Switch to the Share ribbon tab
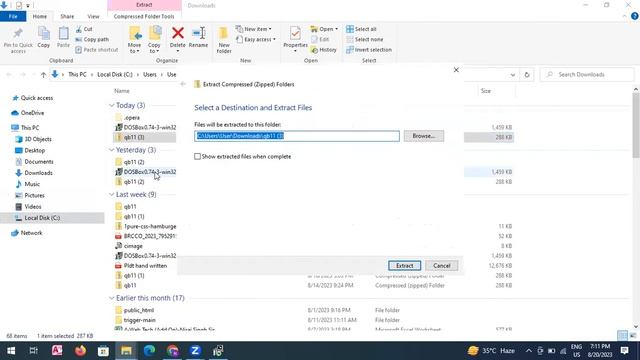The height and width of the screenshot is (360, 640). click(67, 16)
